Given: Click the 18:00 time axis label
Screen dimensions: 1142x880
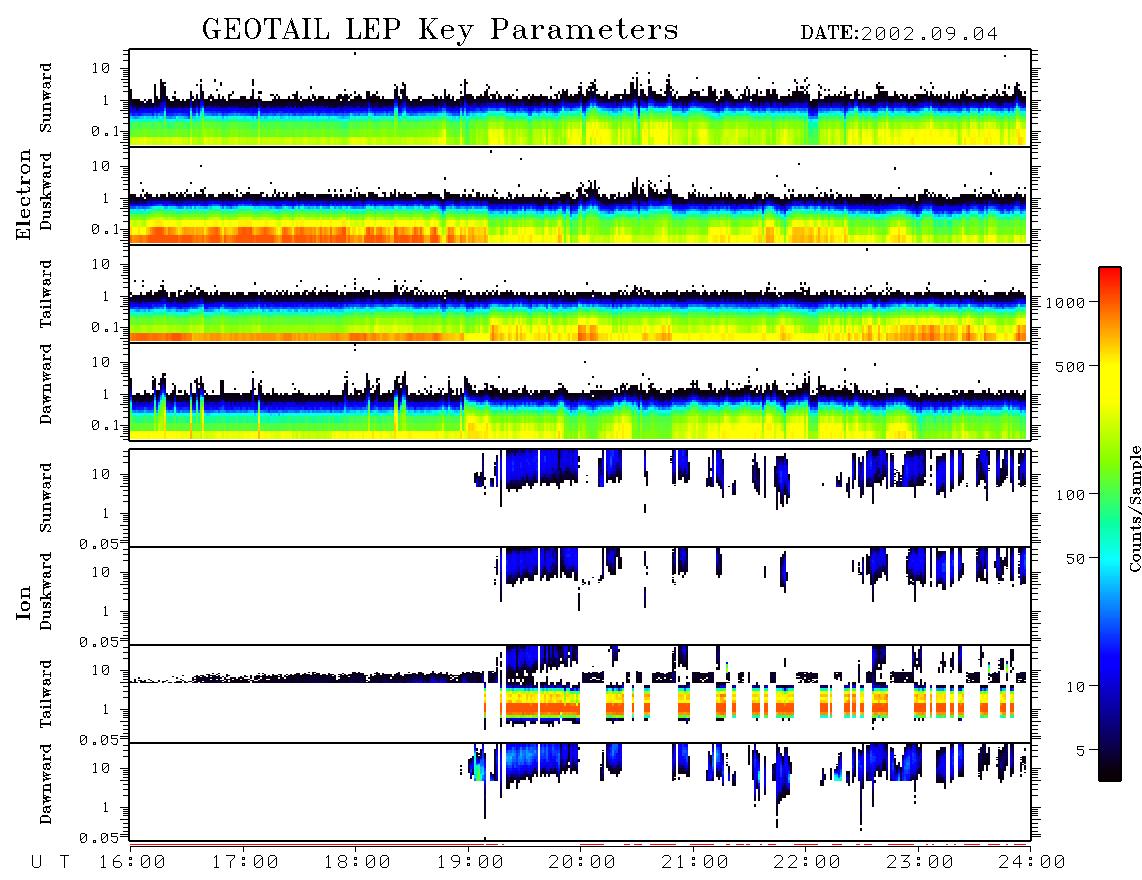Looking at the screenshot, I should pos(358,862).
